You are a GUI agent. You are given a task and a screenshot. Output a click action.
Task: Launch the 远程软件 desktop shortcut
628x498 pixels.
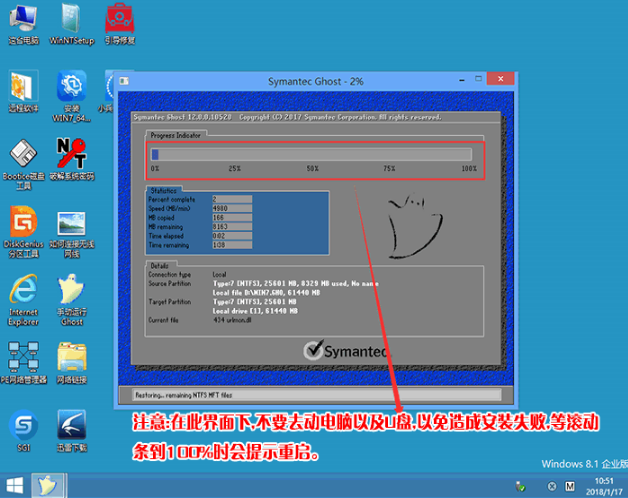pos(23,88)
